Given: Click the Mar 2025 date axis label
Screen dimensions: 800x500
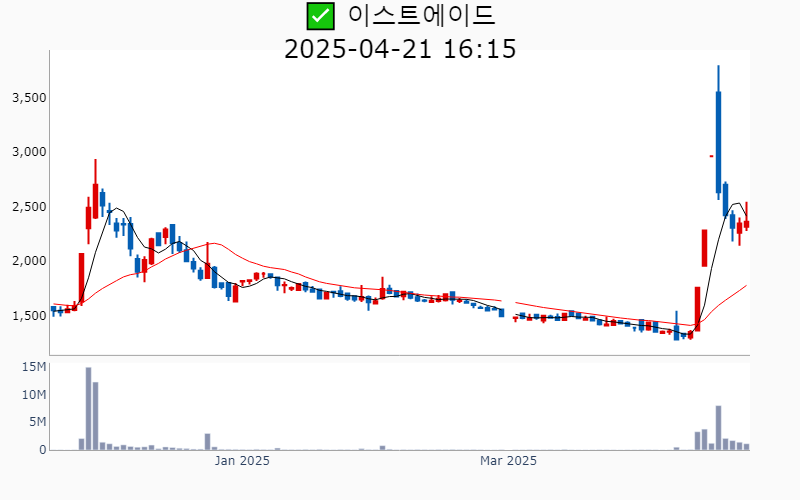Looking at the screenshot, I should pyautogui.click(x=508, y=461).
